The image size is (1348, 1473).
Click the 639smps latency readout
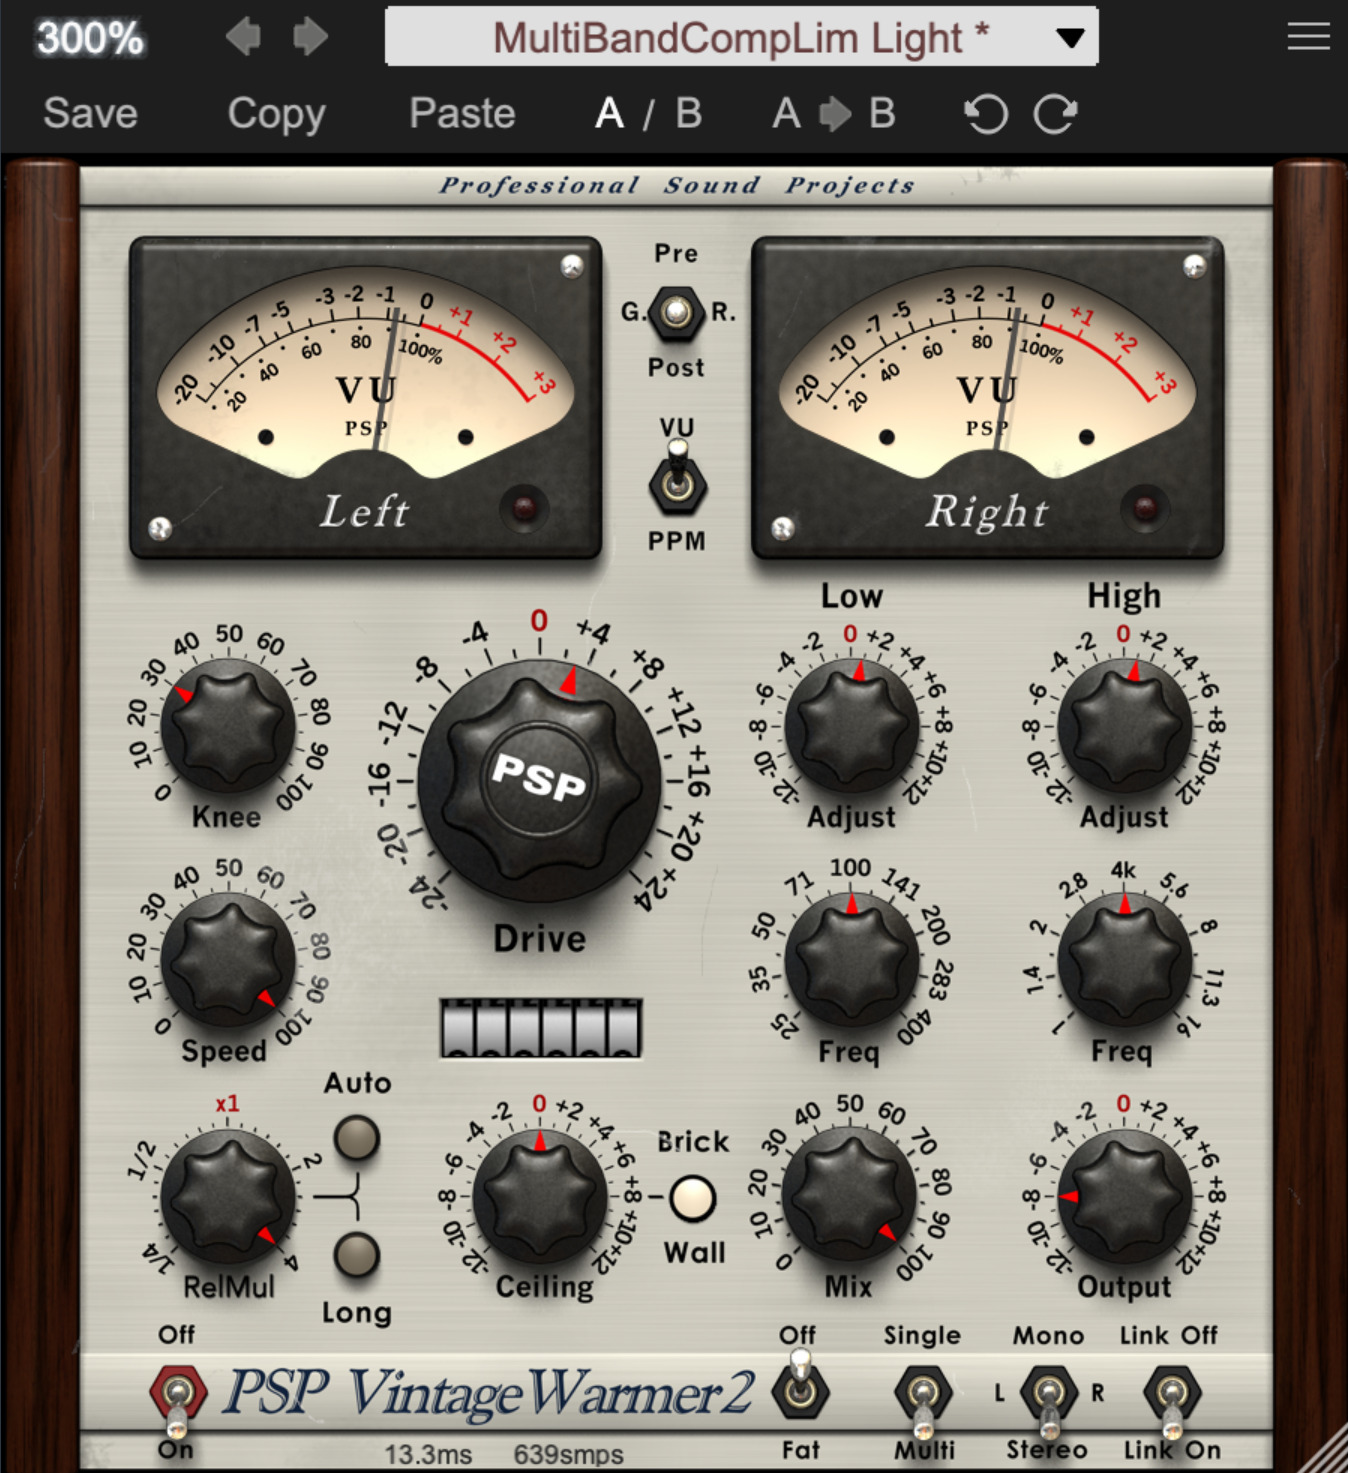point(569,1454)
